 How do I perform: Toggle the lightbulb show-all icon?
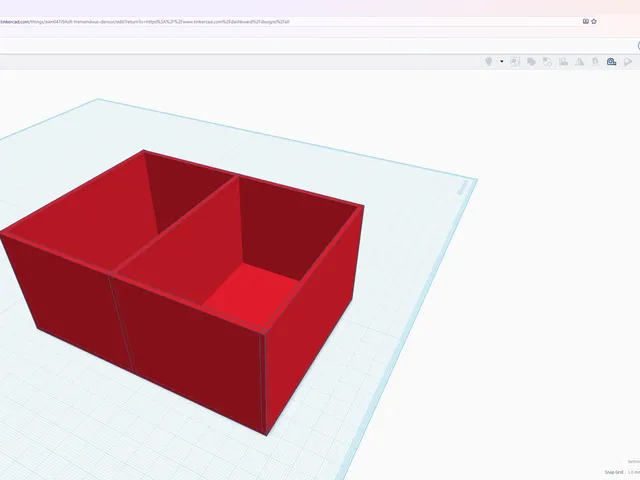tap(488, 62)
